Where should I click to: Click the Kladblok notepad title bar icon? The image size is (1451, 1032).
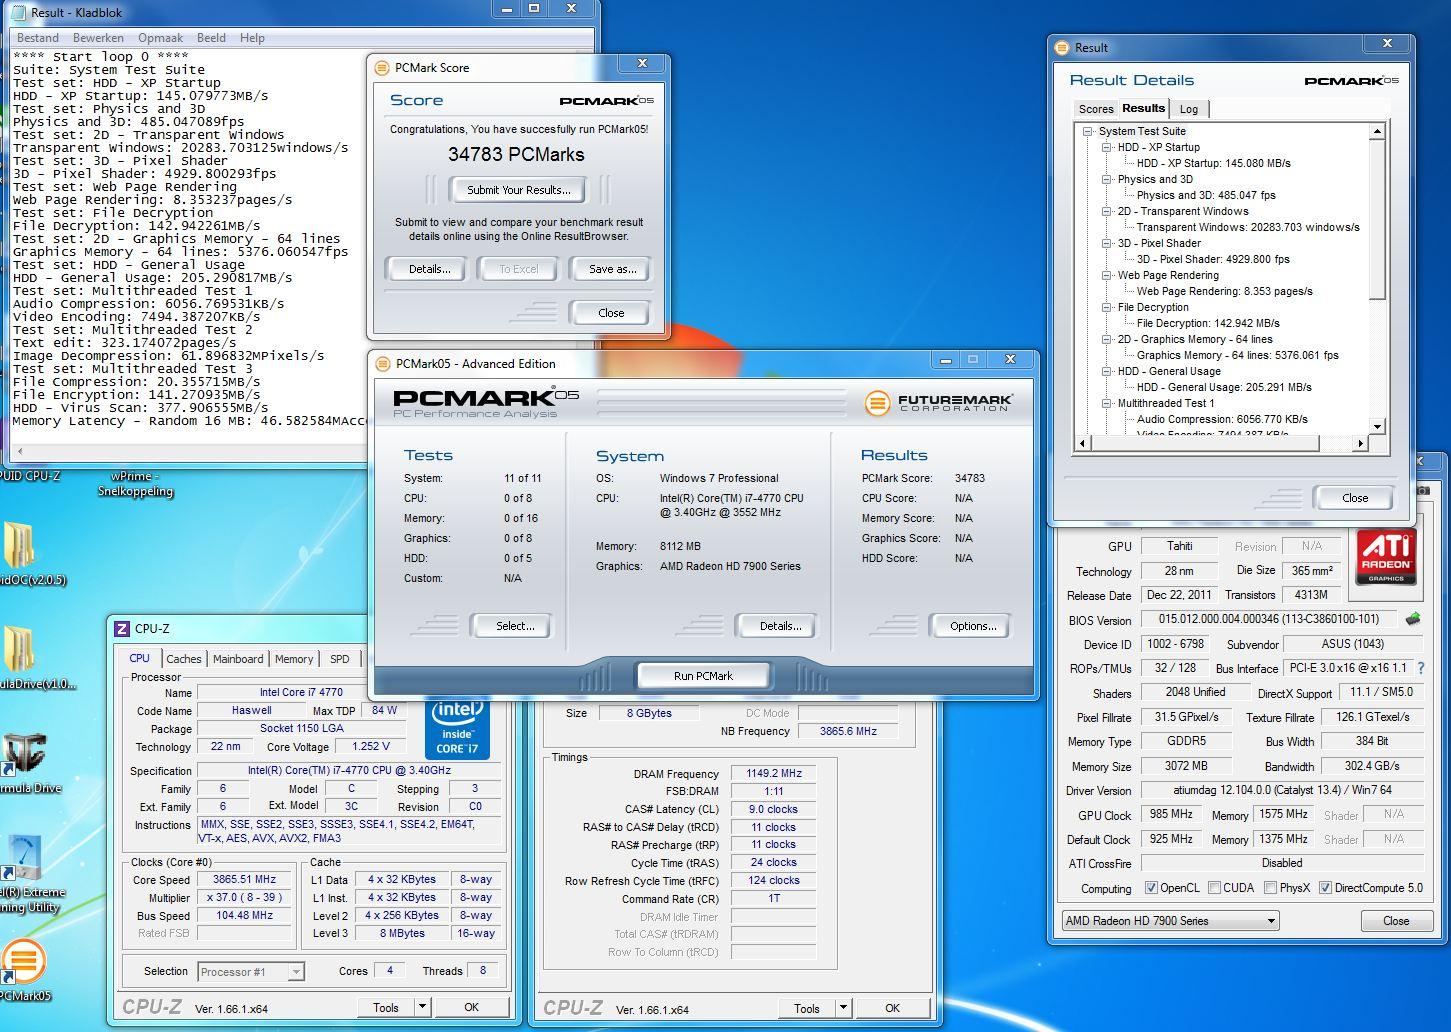[x=20, y=12]
